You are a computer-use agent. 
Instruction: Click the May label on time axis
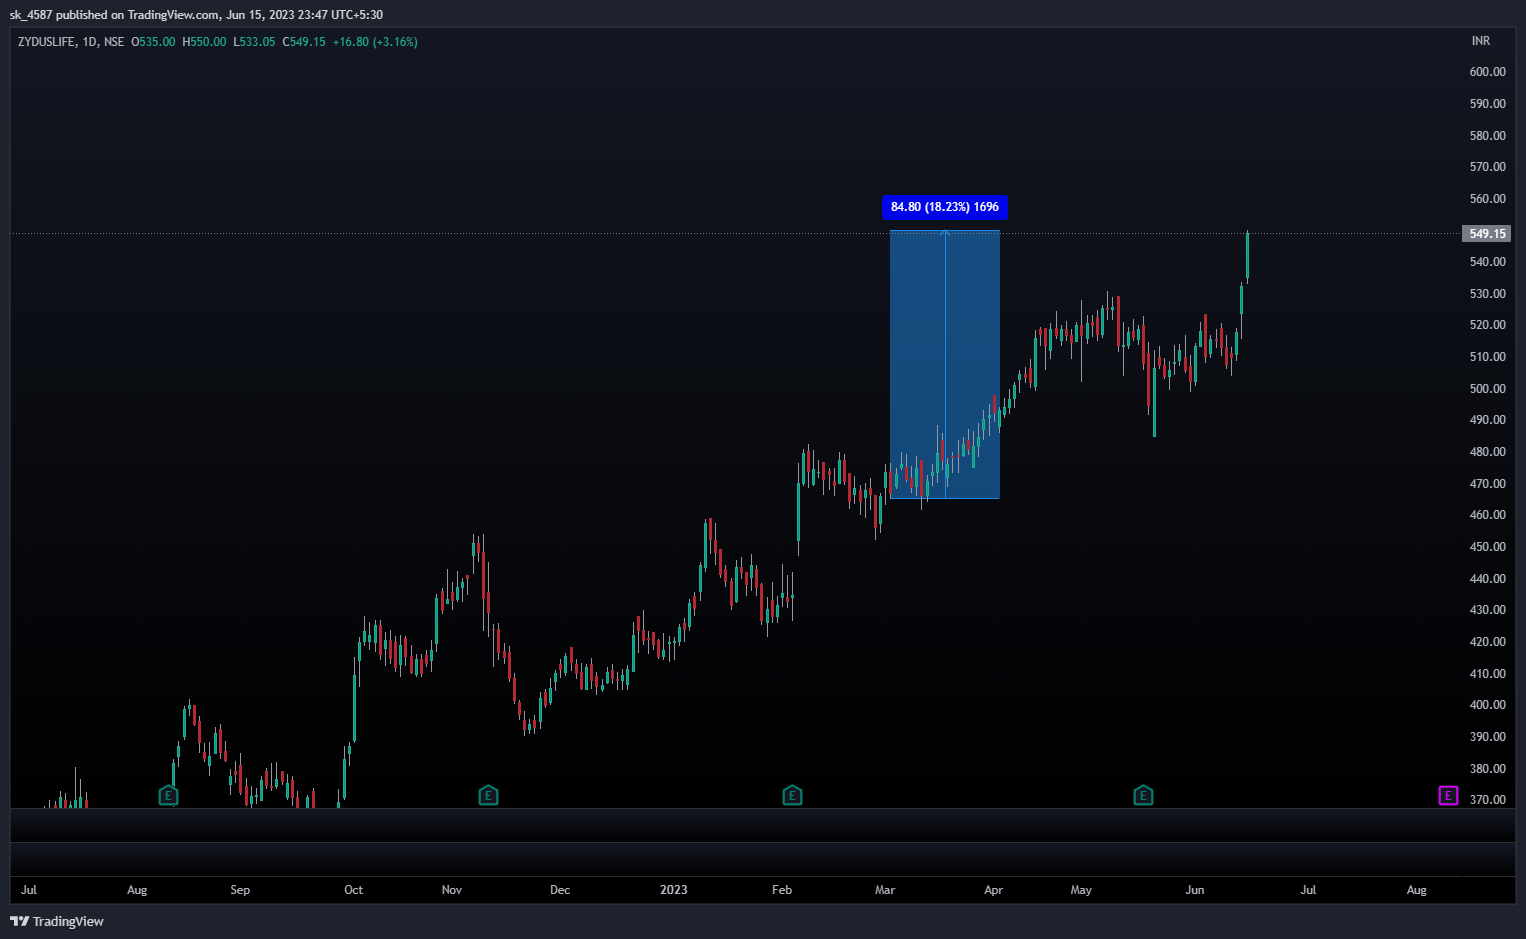pyautogui.click(x=1081, y=890)
